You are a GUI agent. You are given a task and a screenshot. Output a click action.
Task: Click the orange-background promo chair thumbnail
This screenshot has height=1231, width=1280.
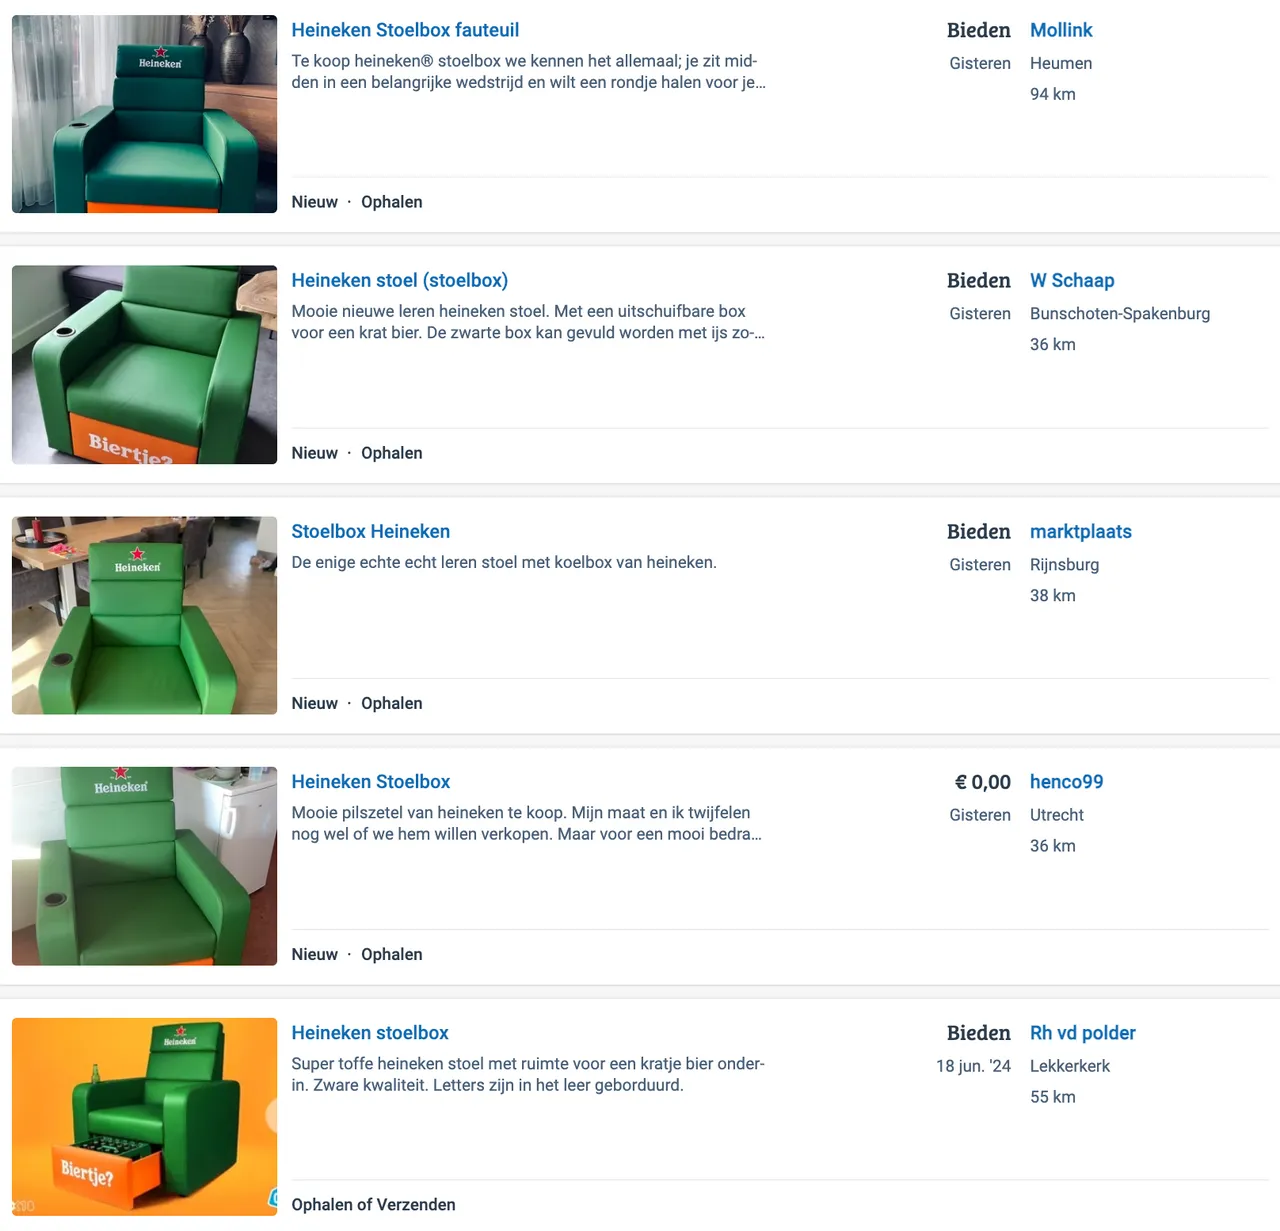pos(144,1117)
